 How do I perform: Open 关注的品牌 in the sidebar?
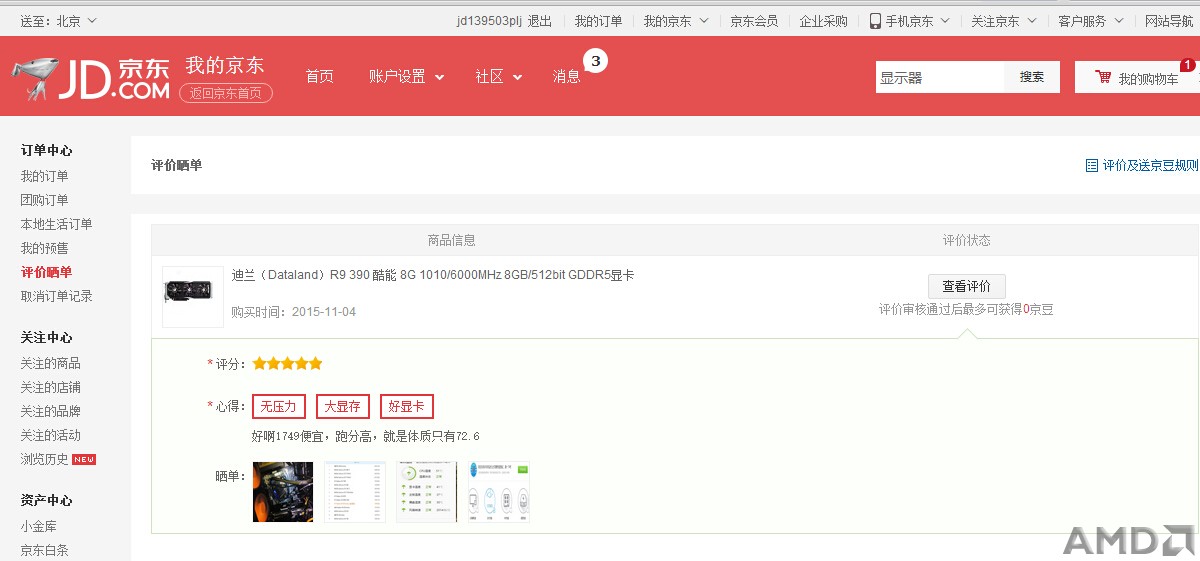point(51,411)
